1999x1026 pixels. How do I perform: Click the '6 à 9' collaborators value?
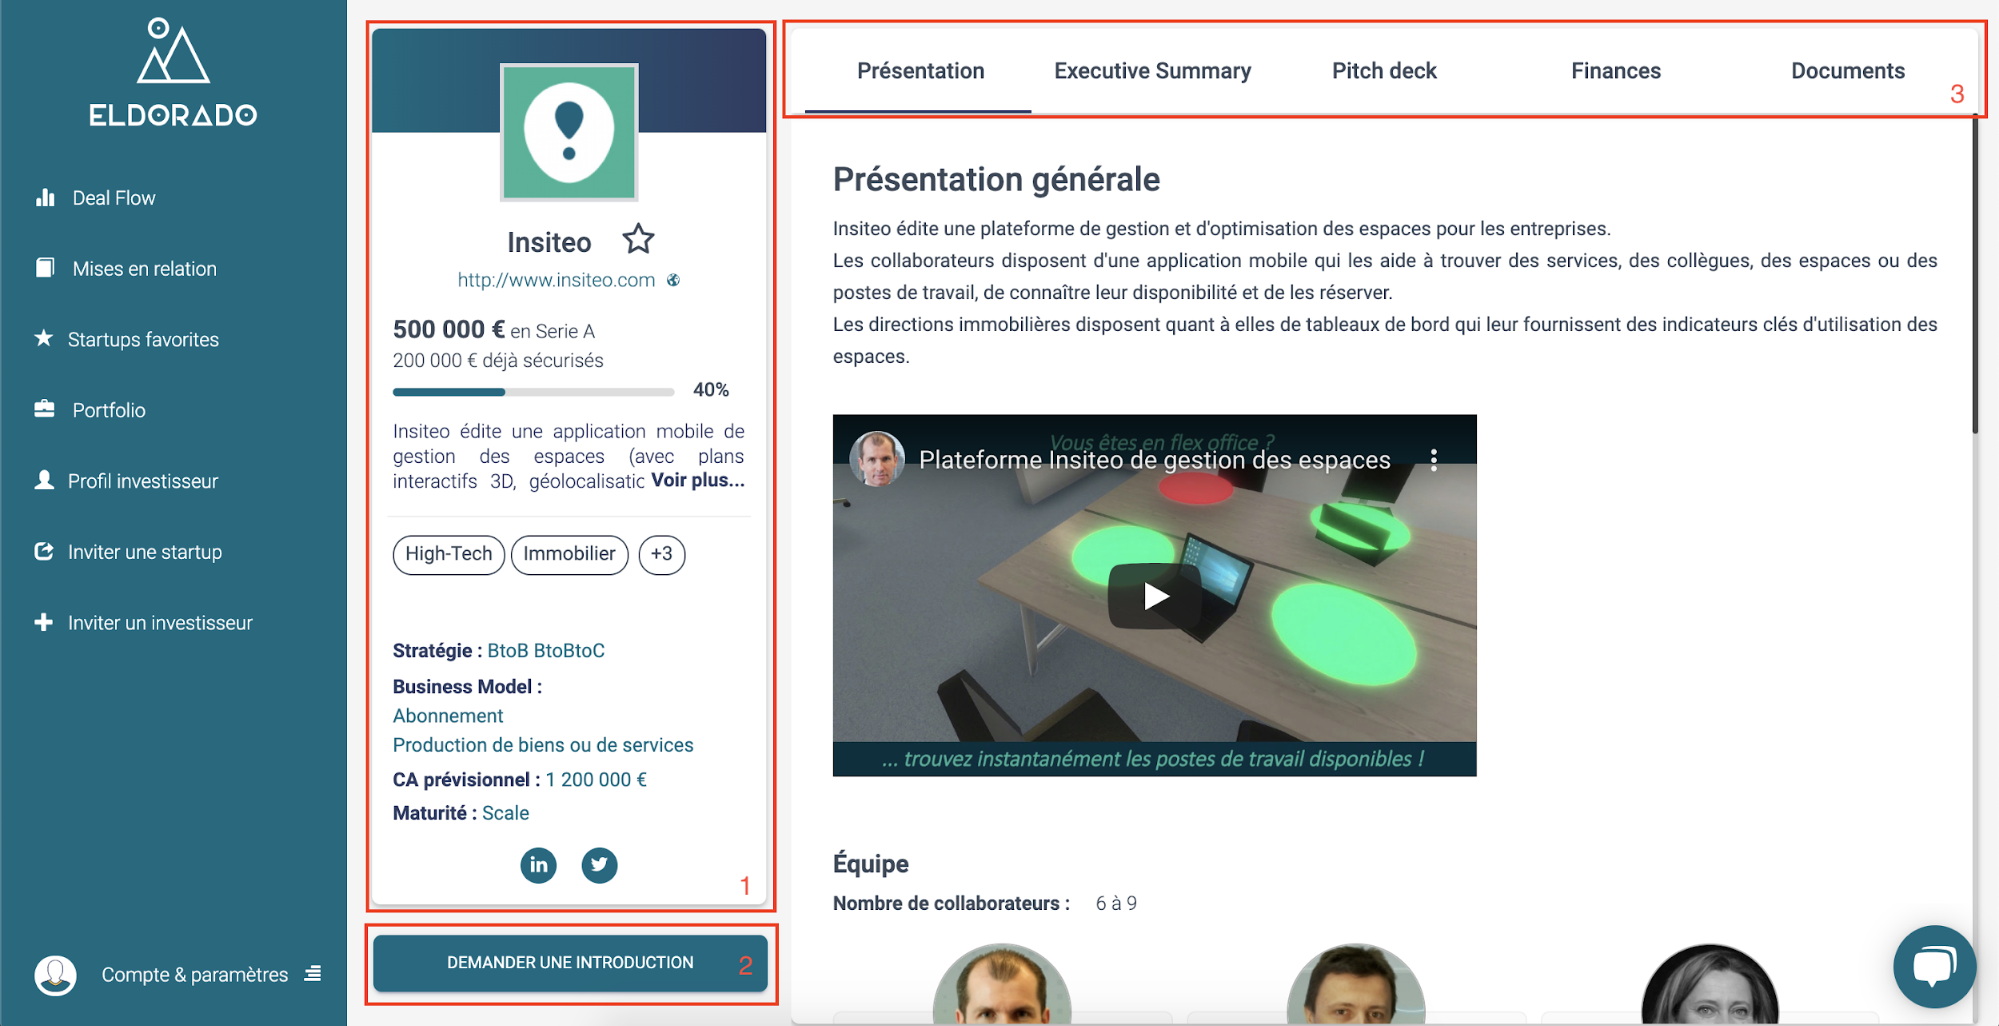[x=1116, y=903]
